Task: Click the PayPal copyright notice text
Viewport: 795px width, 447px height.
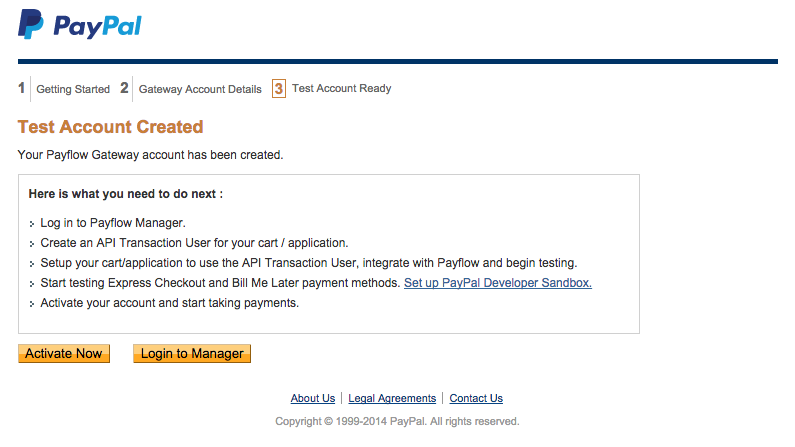Action: click(x=397, y=421)
